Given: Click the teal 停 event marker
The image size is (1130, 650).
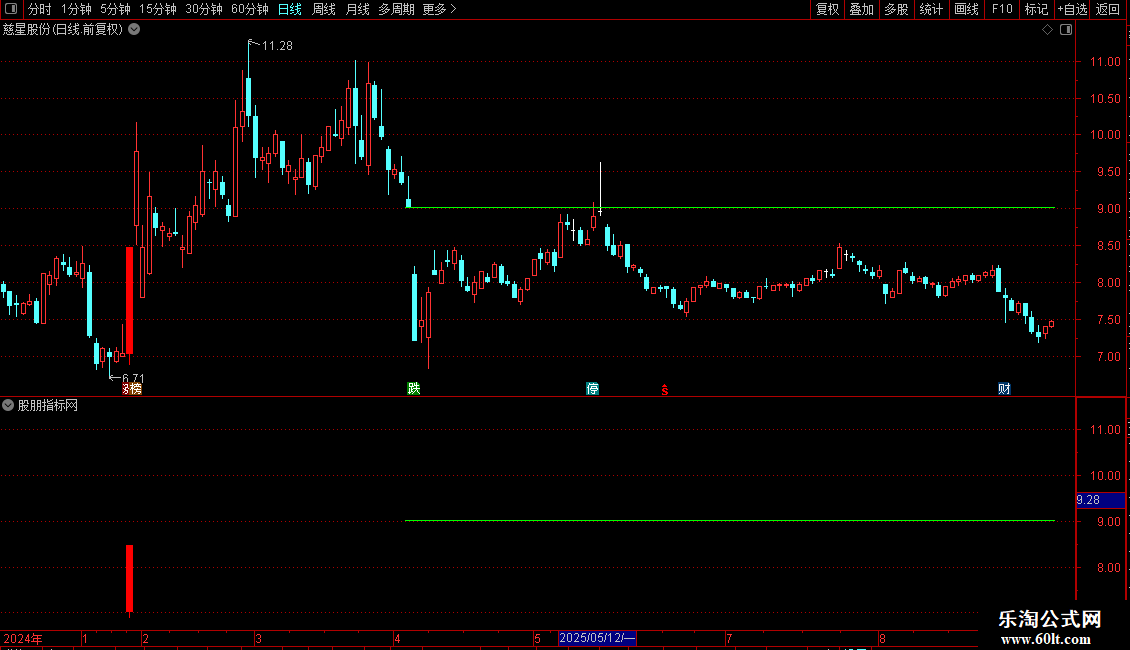Looking at the screenshot, I should point(592,389).
